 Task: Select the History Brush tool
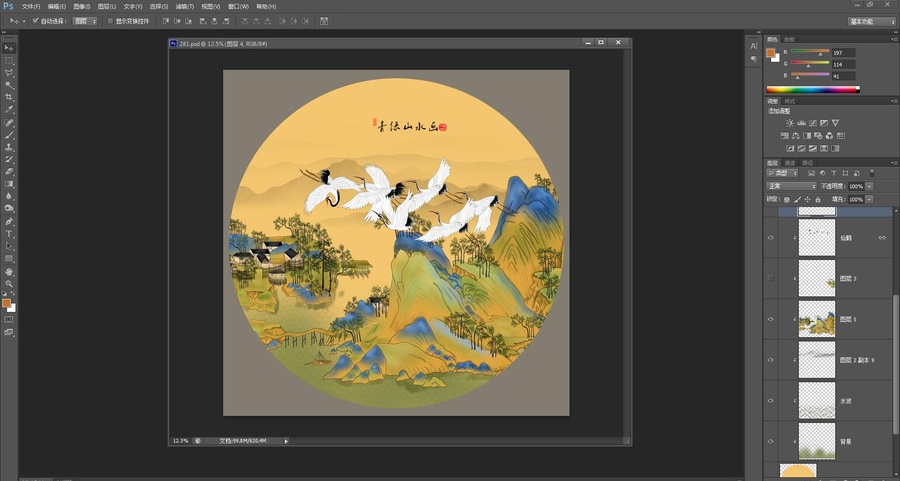click(x=9, y=159)
